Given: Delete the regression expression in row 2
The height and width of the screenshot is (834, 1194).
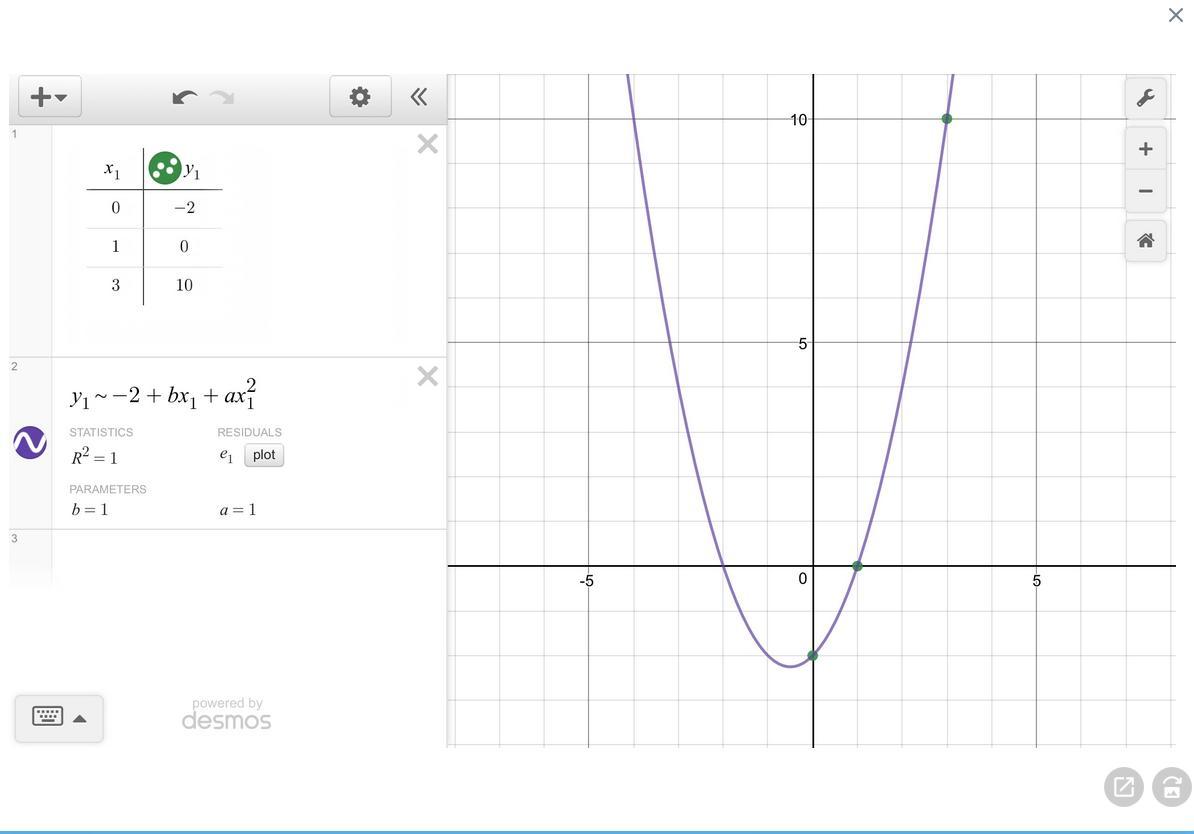Looking at the screenshot, I should click(x=428, y=376).
